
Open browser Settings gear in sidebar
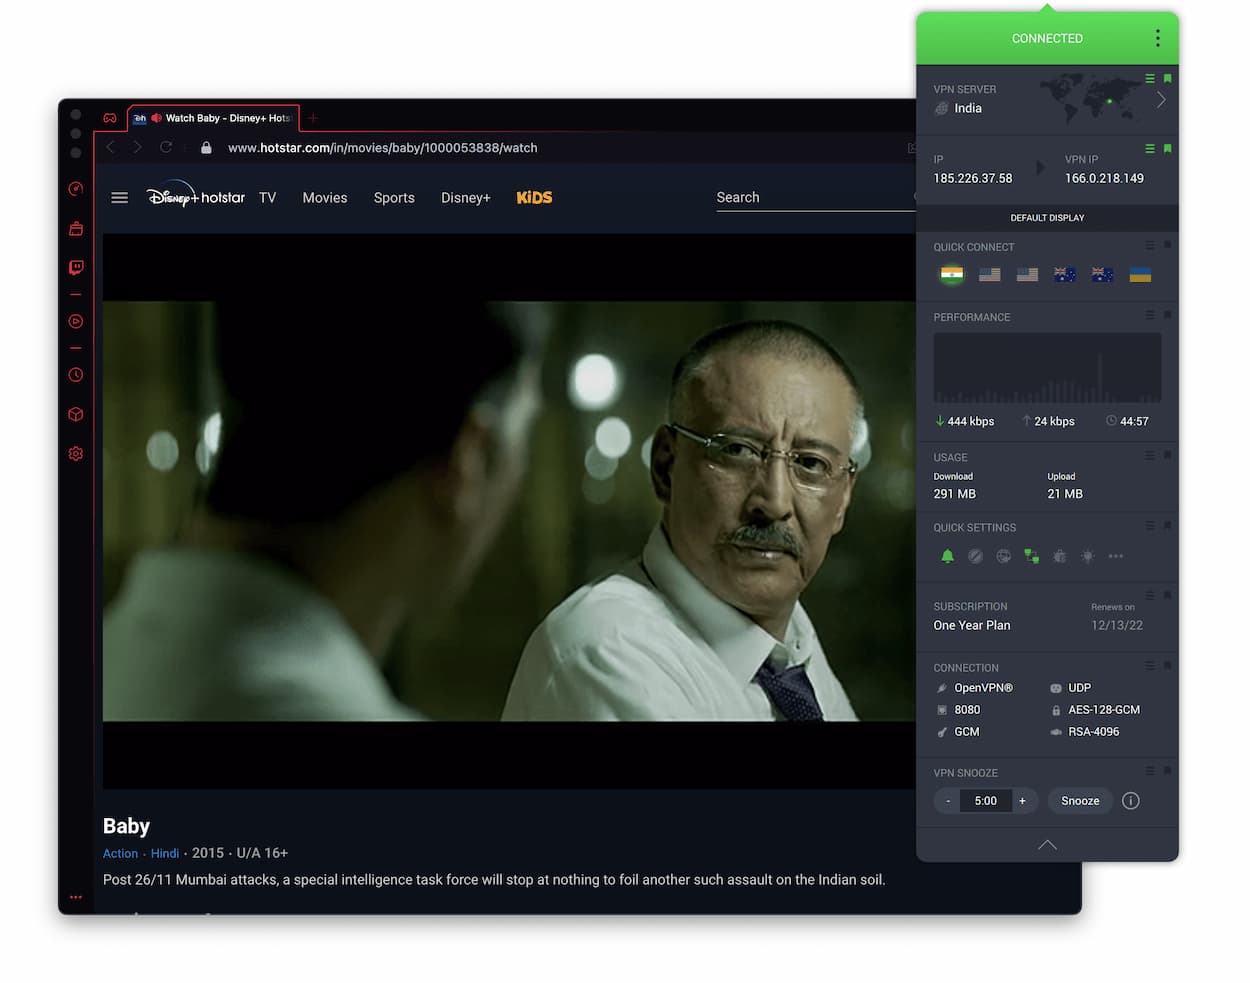(x=76, y=454)
